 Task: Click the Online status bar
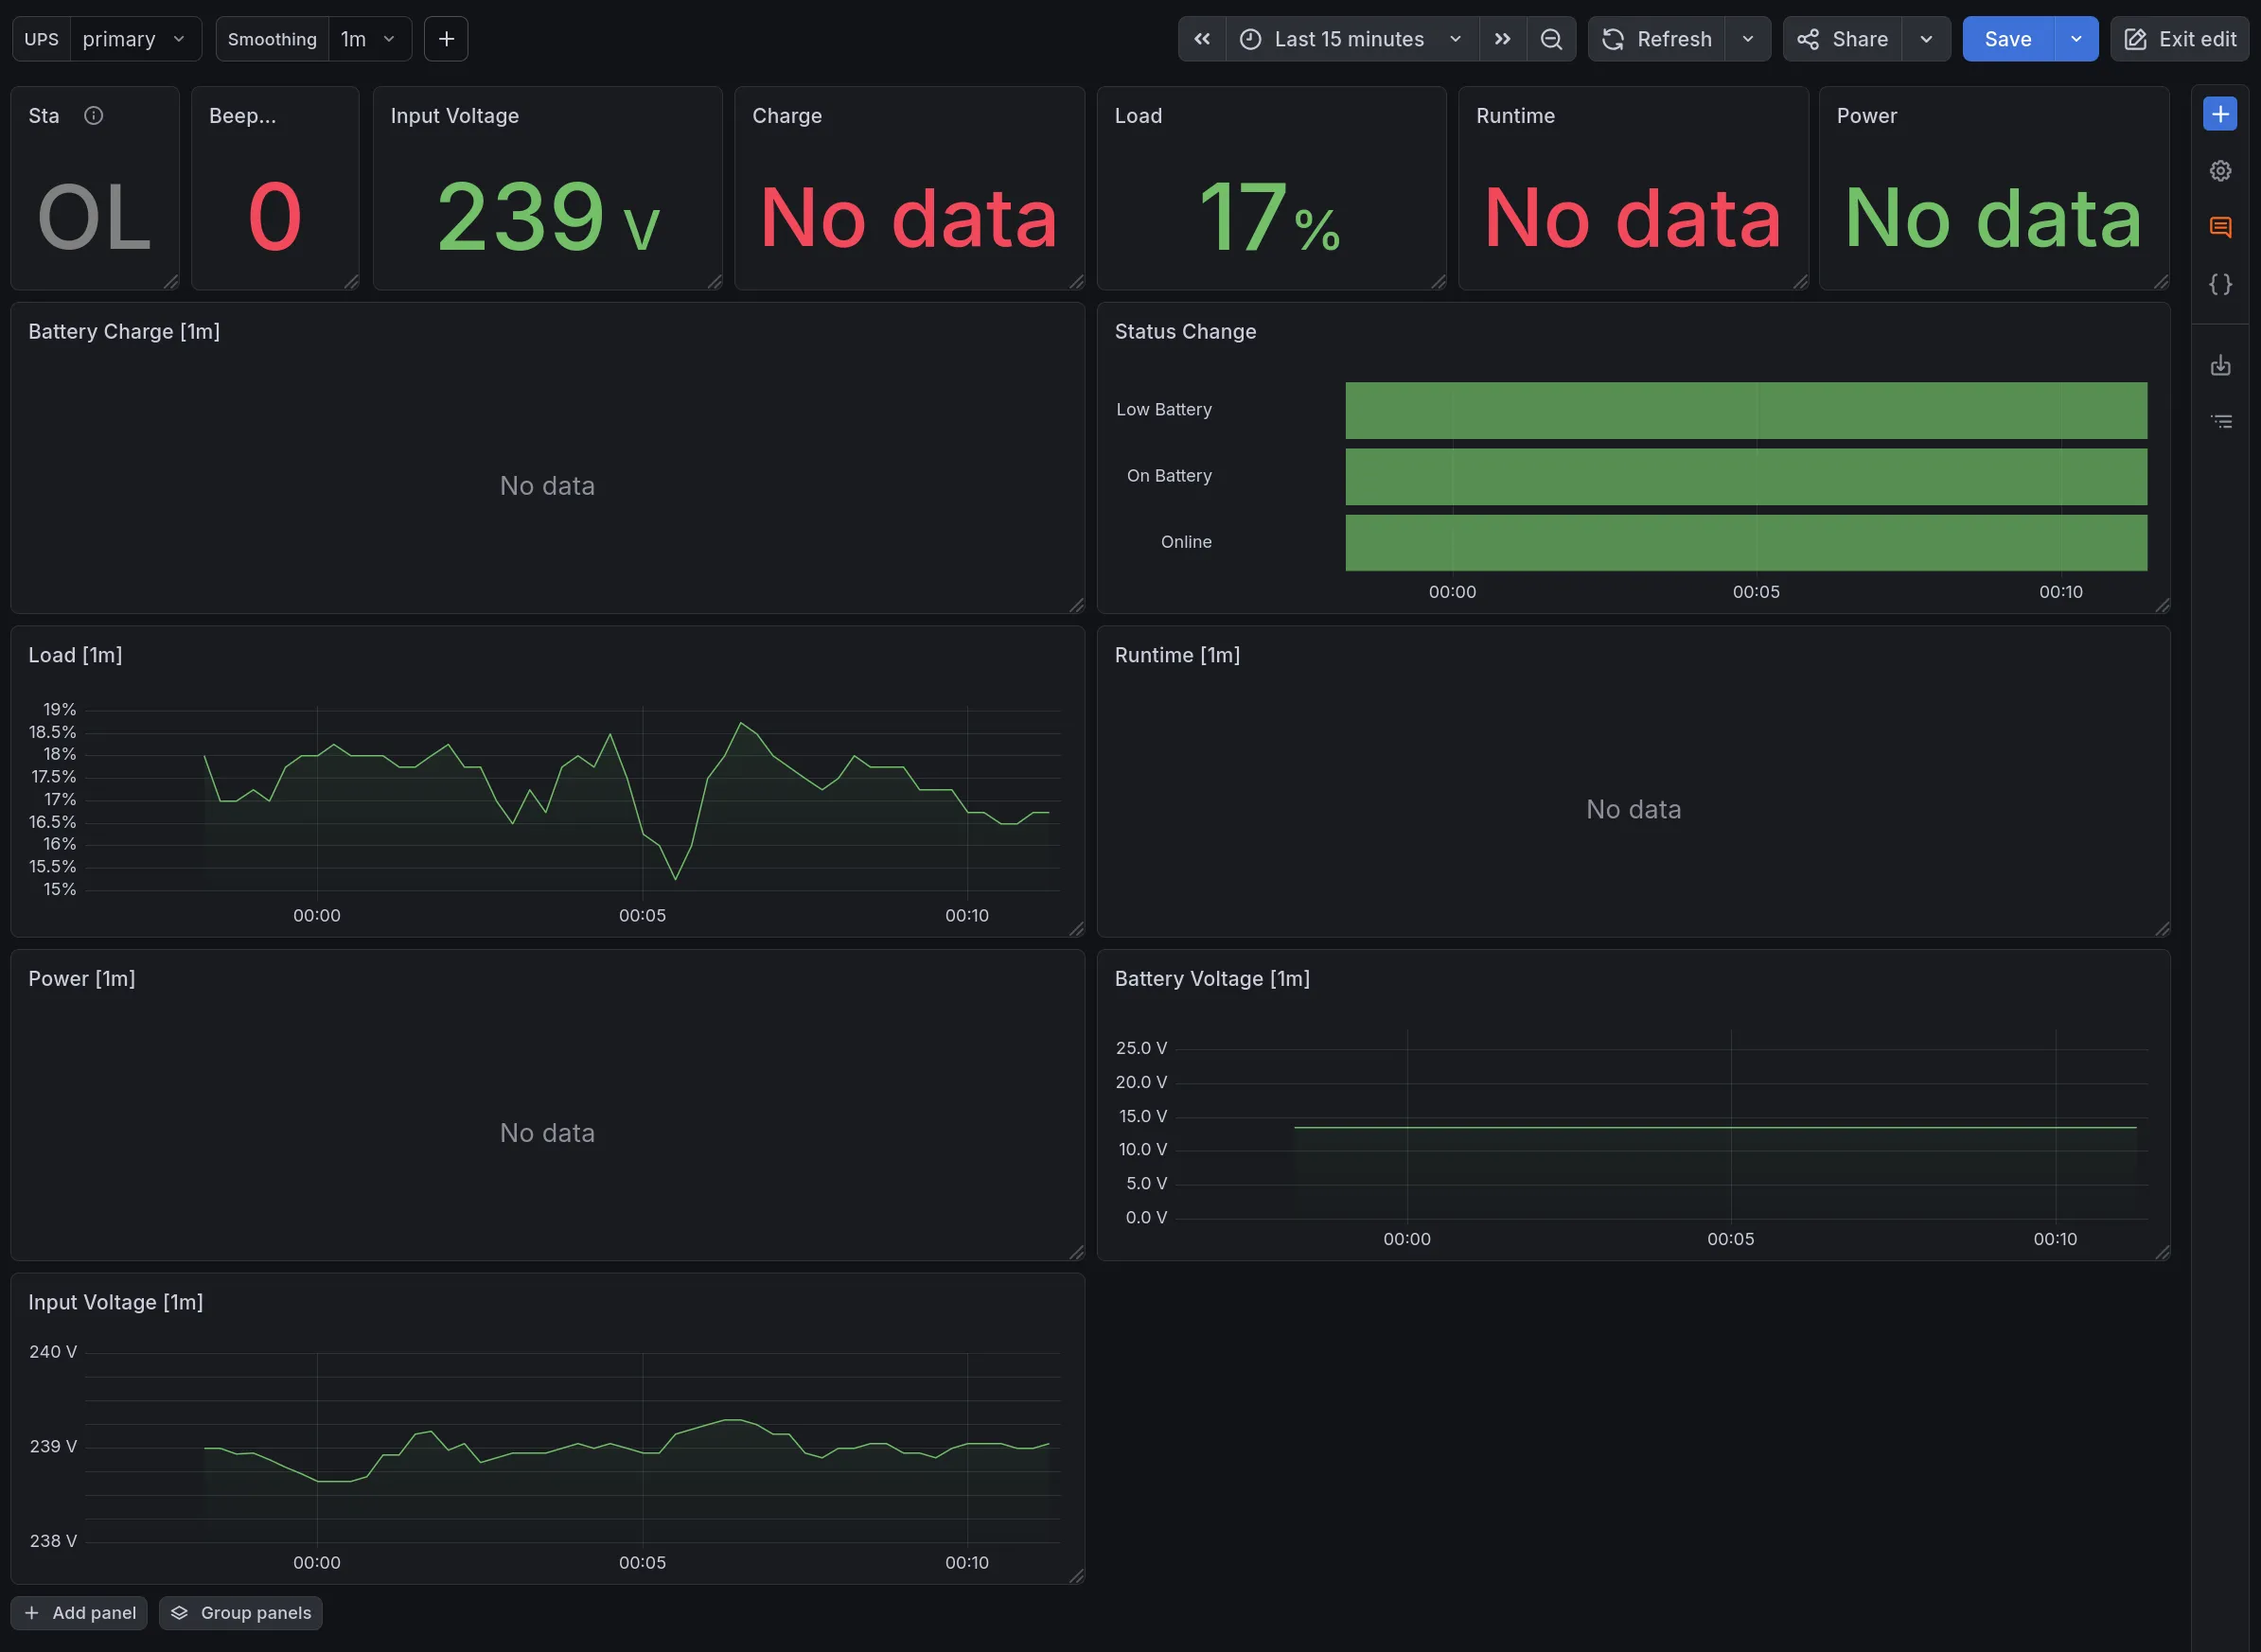click(1745, 542)
